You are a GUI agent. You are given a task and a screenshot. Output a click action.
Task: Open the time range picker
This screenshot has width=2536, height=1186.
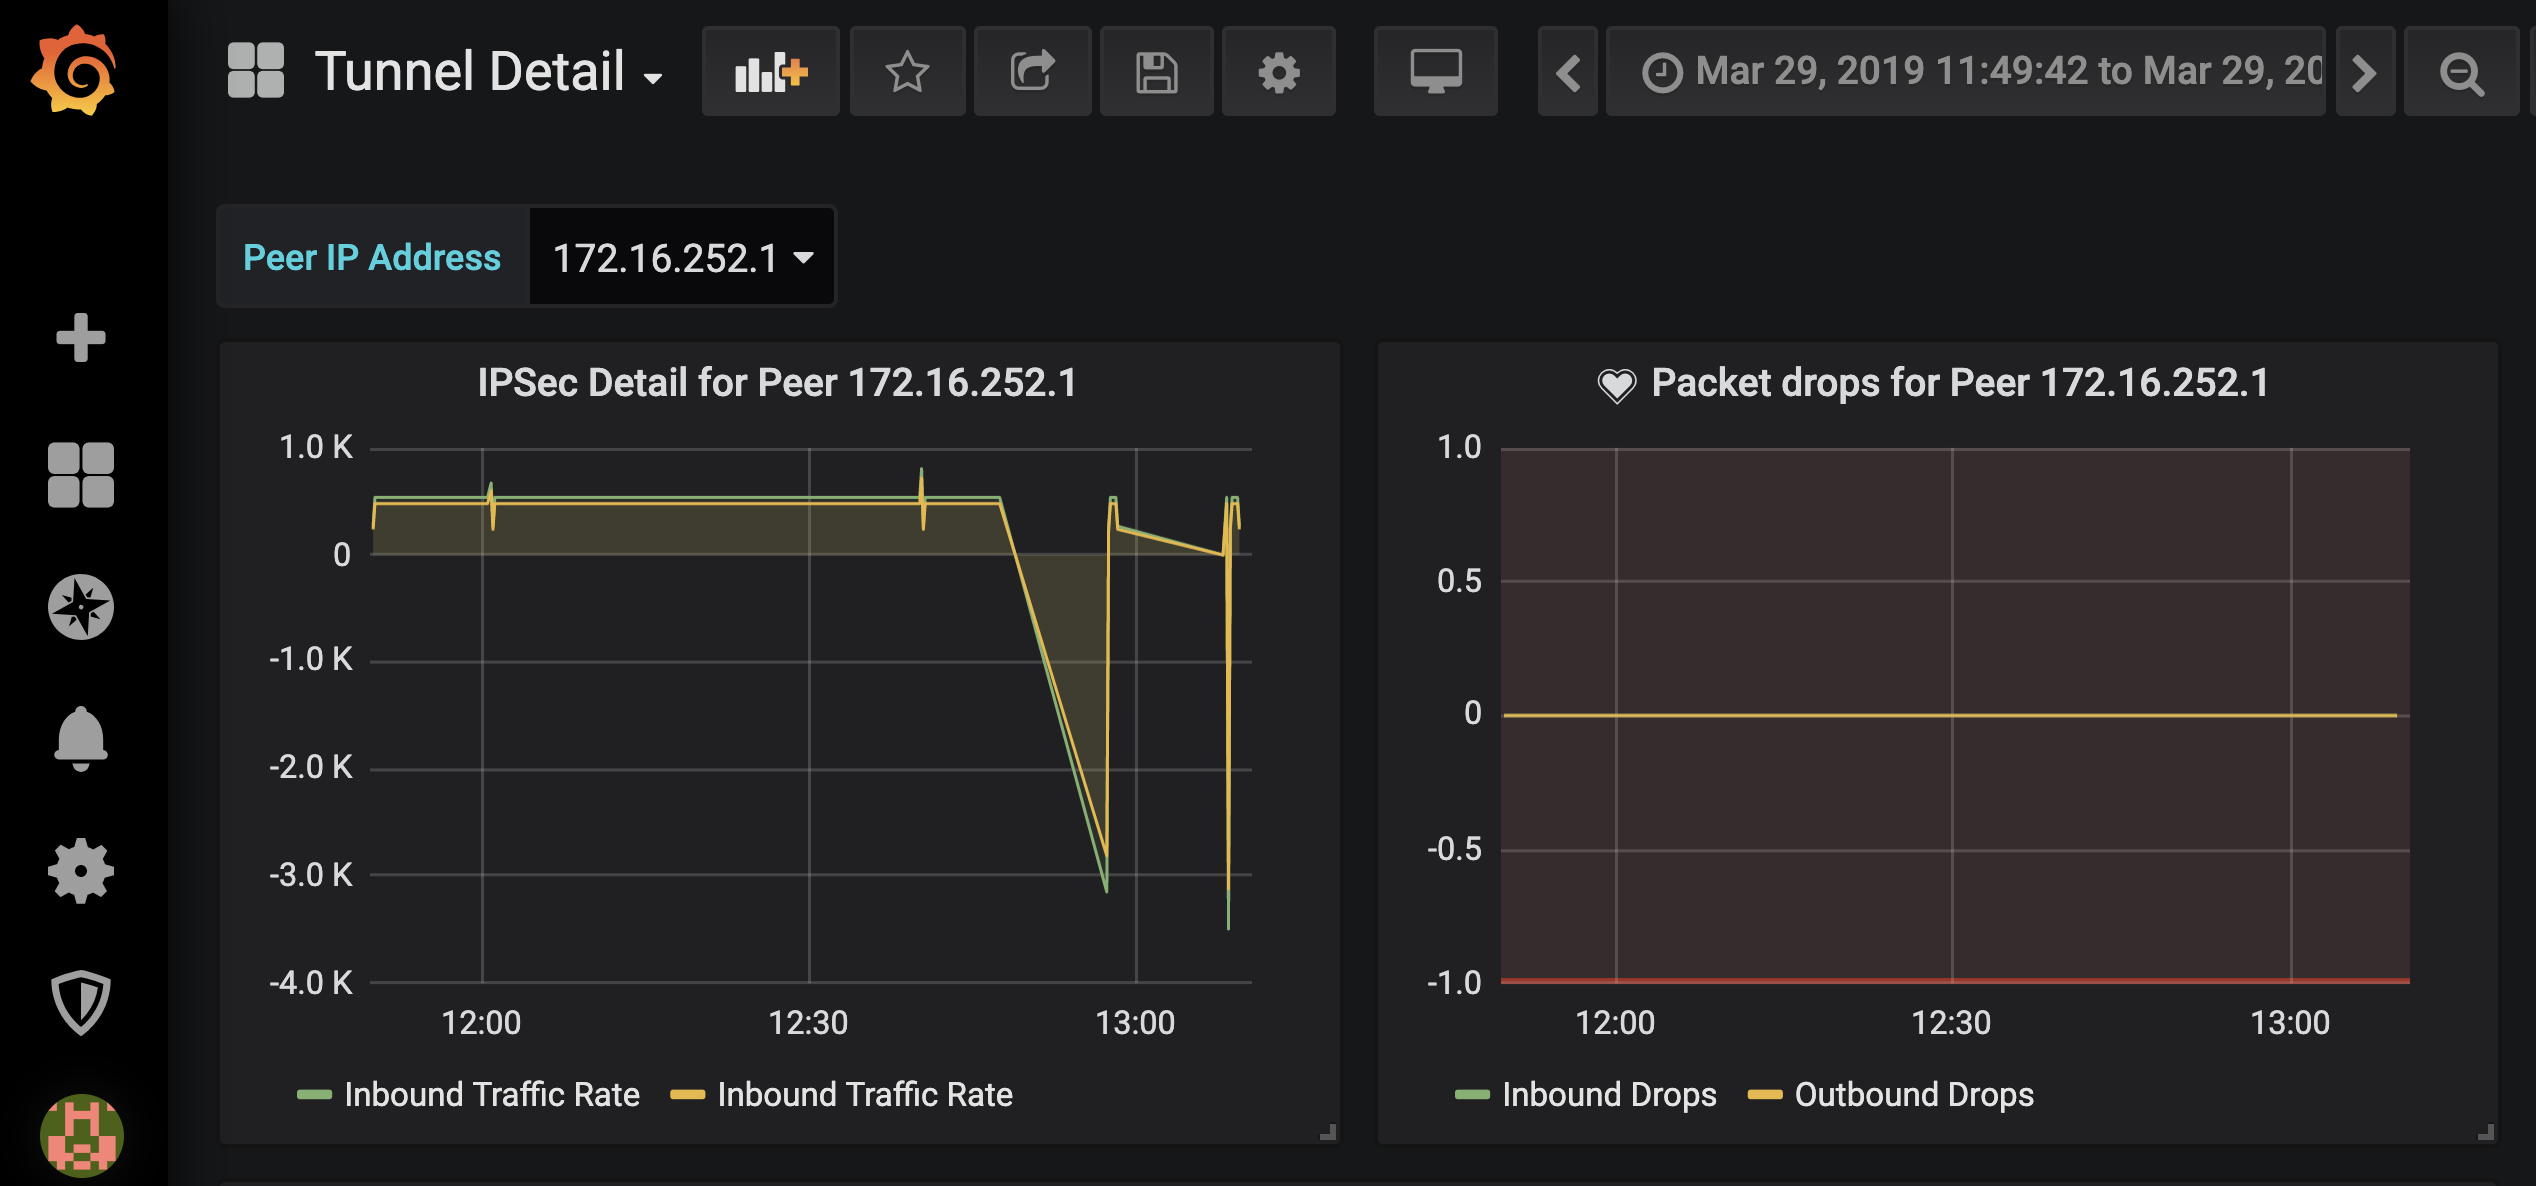point(1965,72)
